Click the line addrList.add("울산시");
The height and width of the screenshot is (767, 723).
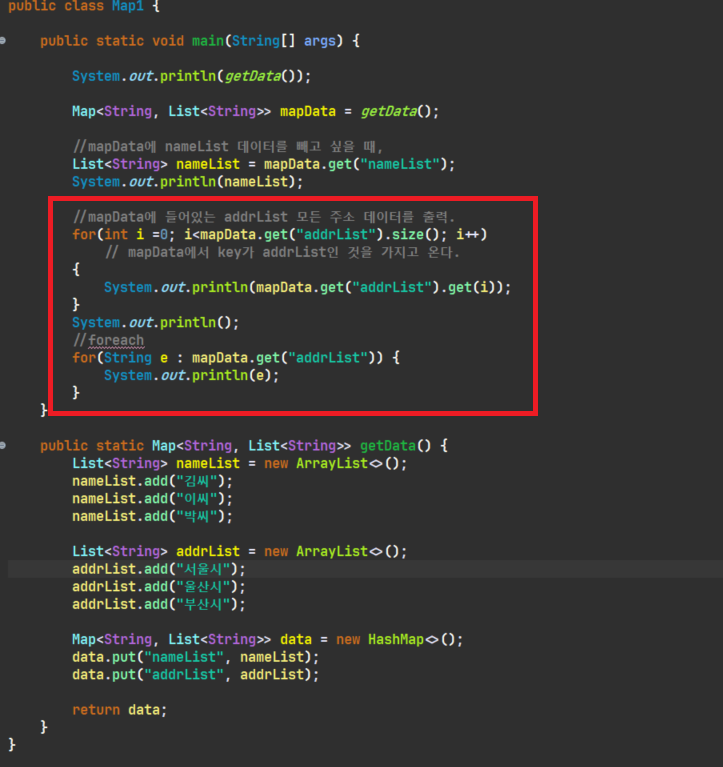pos(158,587)
